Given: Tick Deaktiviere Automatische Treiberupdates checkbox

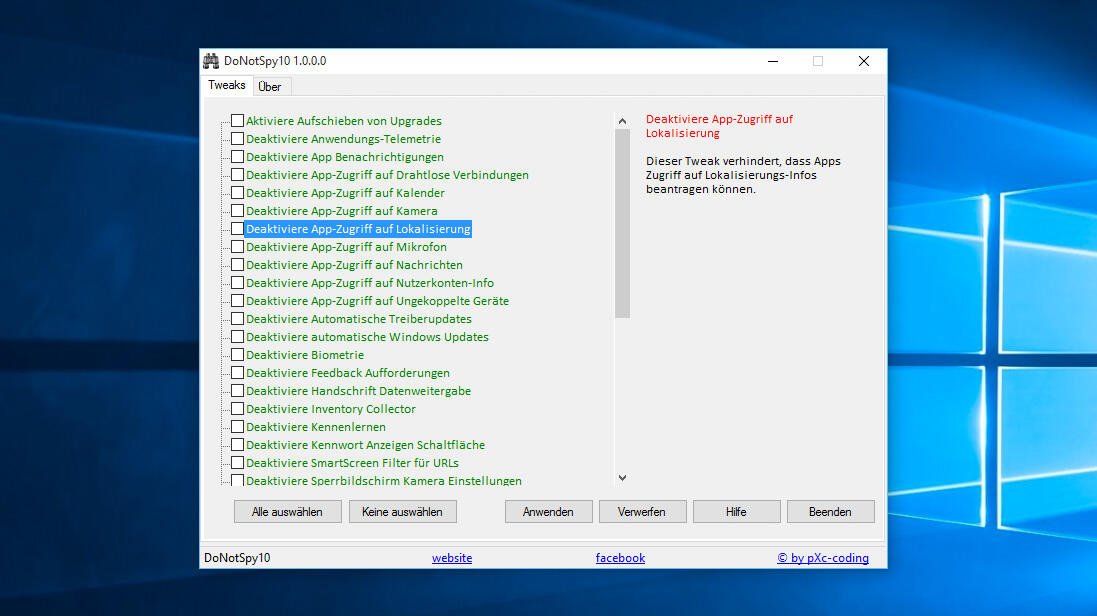Looking at the screenshot, I should pos(238,318).
